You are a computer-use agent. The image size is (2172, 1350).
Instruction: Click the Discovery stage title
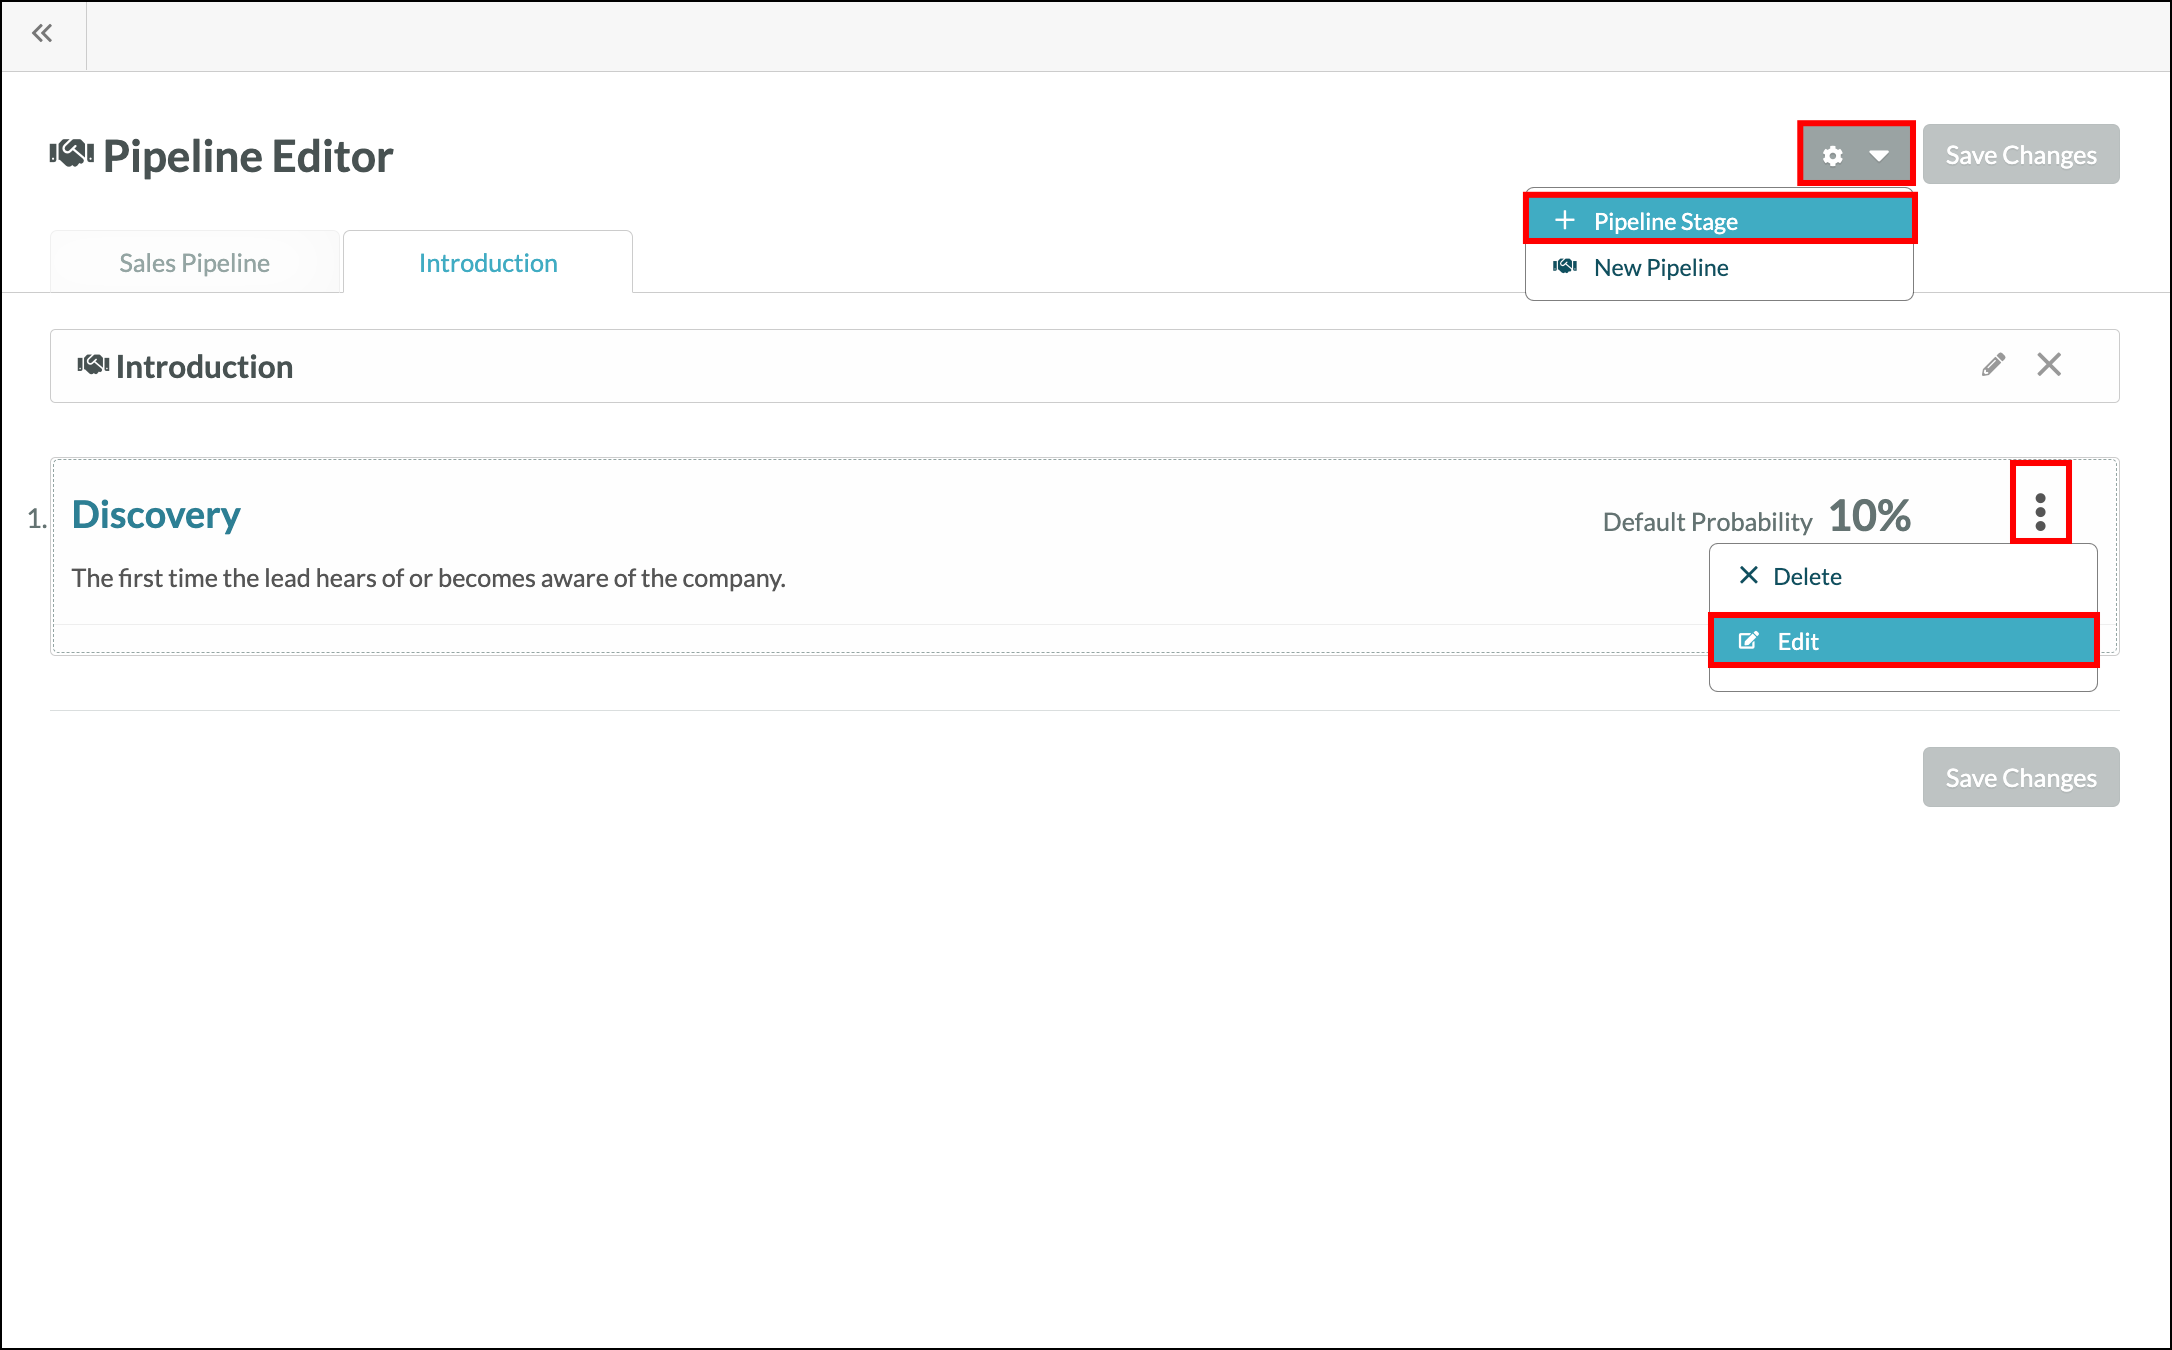pyautogui.click(x=156, y=515)
